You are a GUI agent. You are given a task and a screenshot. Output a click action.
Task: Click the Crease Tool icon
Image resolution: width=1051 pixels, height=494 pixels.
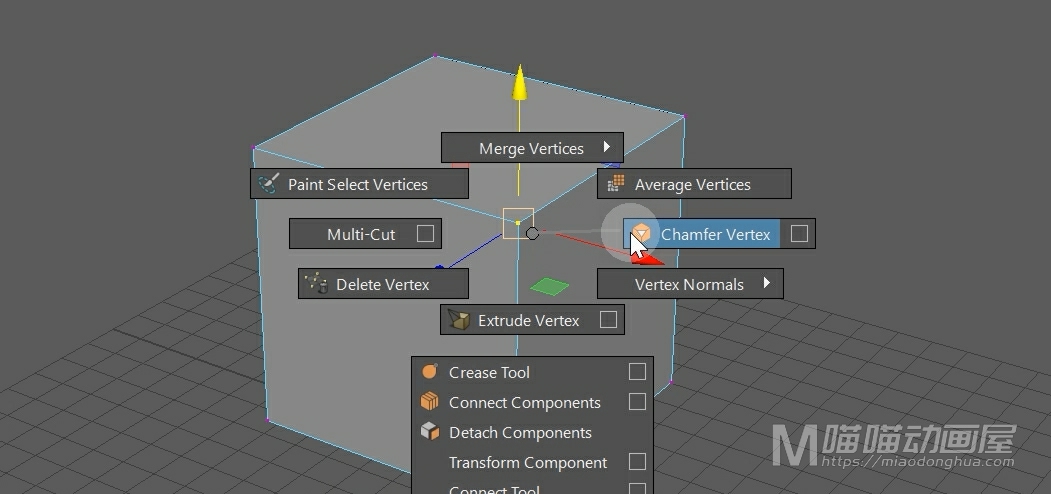click(x=430, y=372)
